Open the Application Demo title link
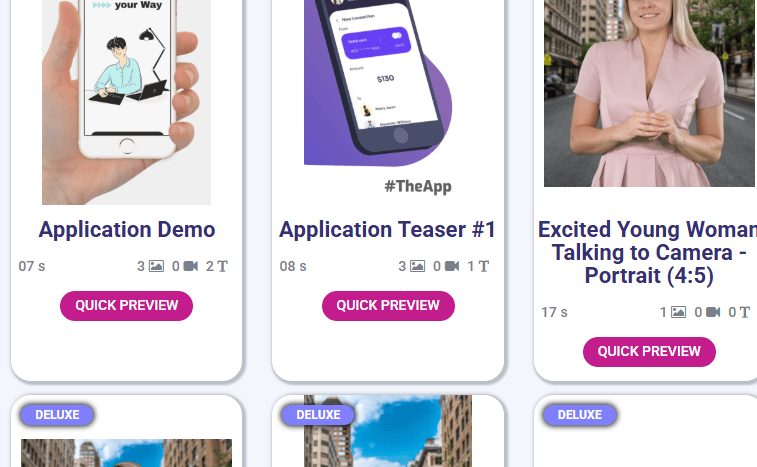 point(127,229)
